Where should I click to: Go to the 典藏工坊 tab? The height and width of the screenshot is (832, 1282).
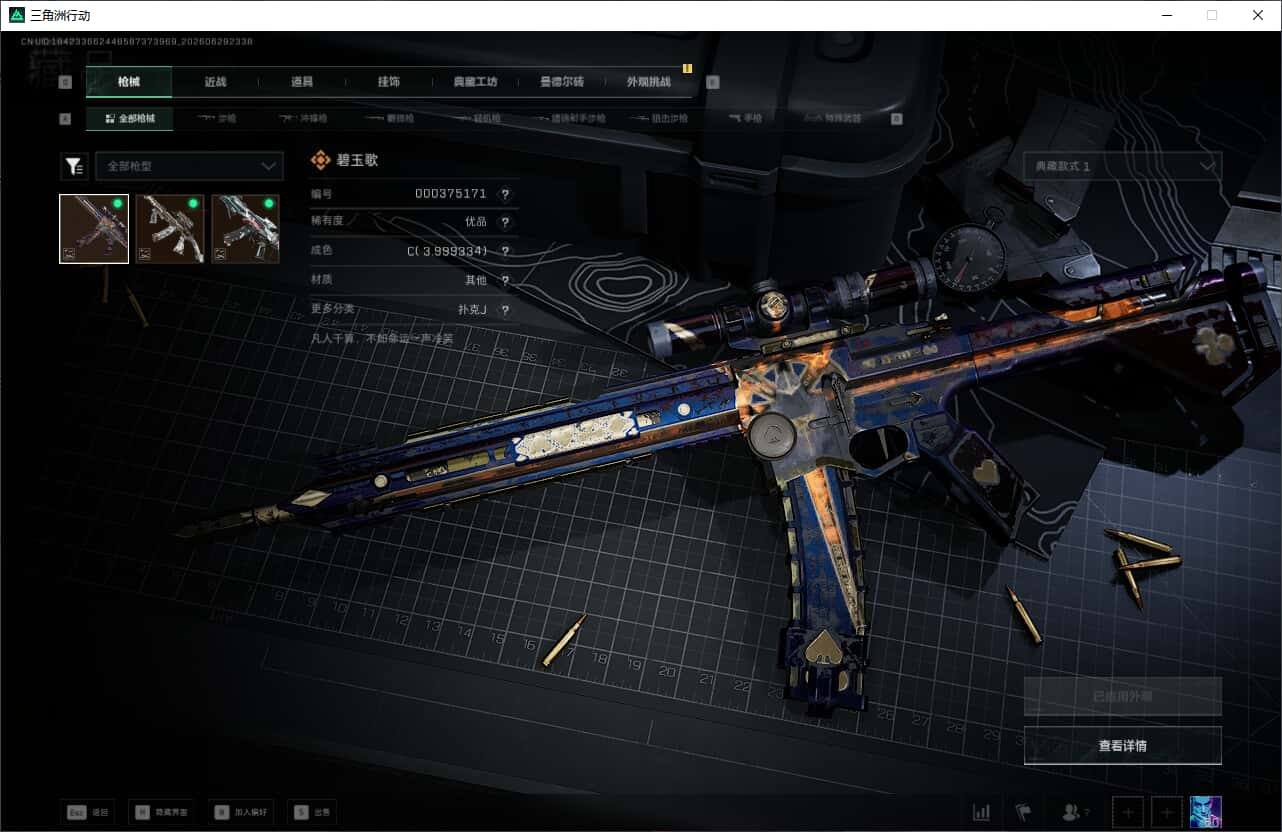click(475, 82)
